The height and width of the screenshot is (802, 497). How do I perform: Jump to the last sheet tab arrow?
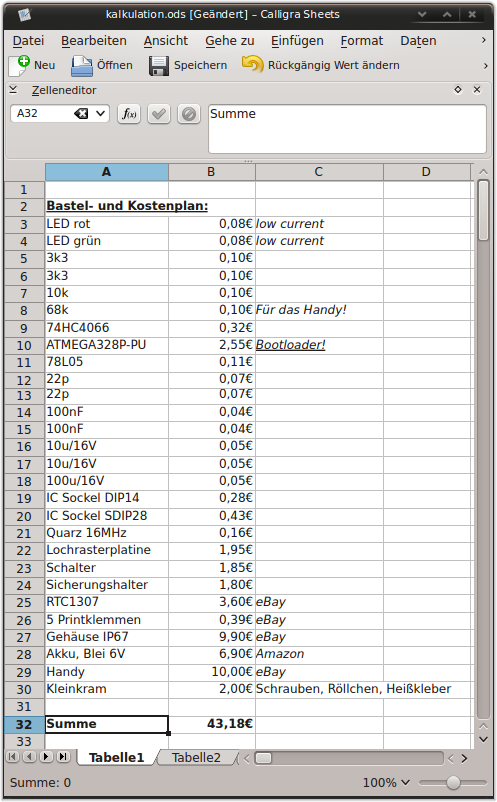click(x=63, y=756)
